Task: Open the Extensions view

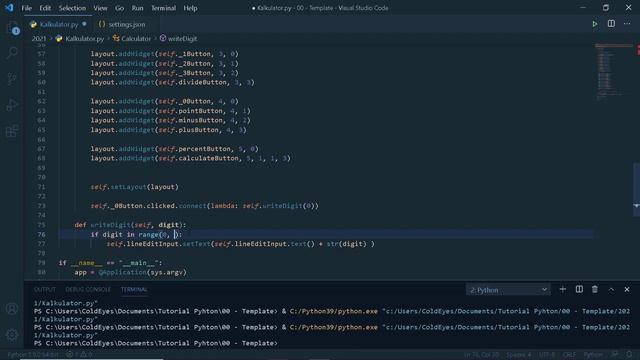Action: tap(12, 131)
